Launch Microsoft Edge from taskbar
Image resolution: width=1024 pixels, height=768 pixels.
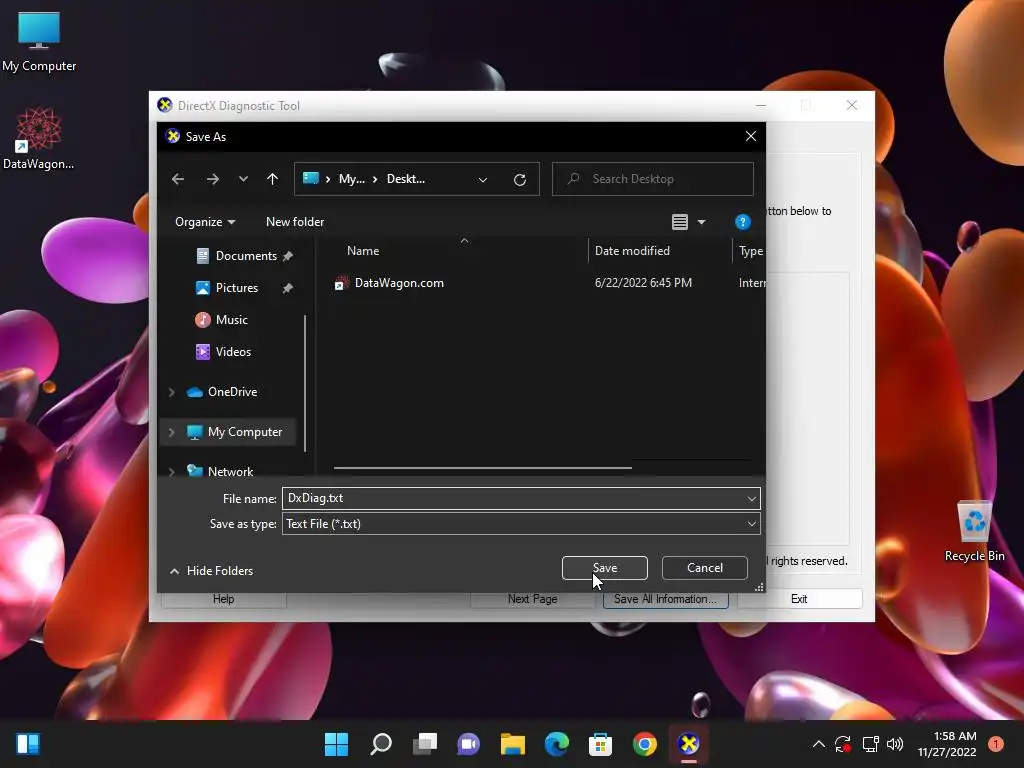[x=556, y=744]
